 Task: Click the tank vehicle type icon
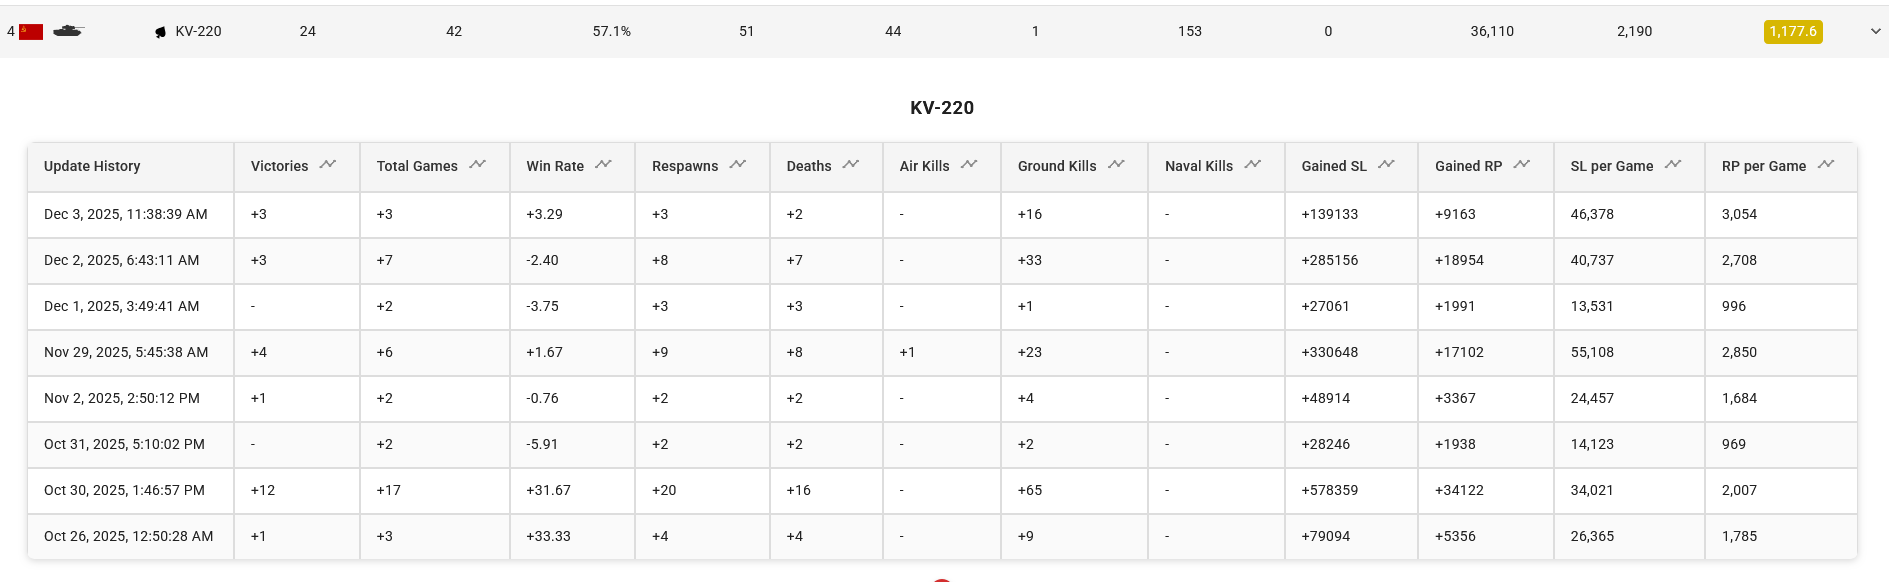(68, 31)
